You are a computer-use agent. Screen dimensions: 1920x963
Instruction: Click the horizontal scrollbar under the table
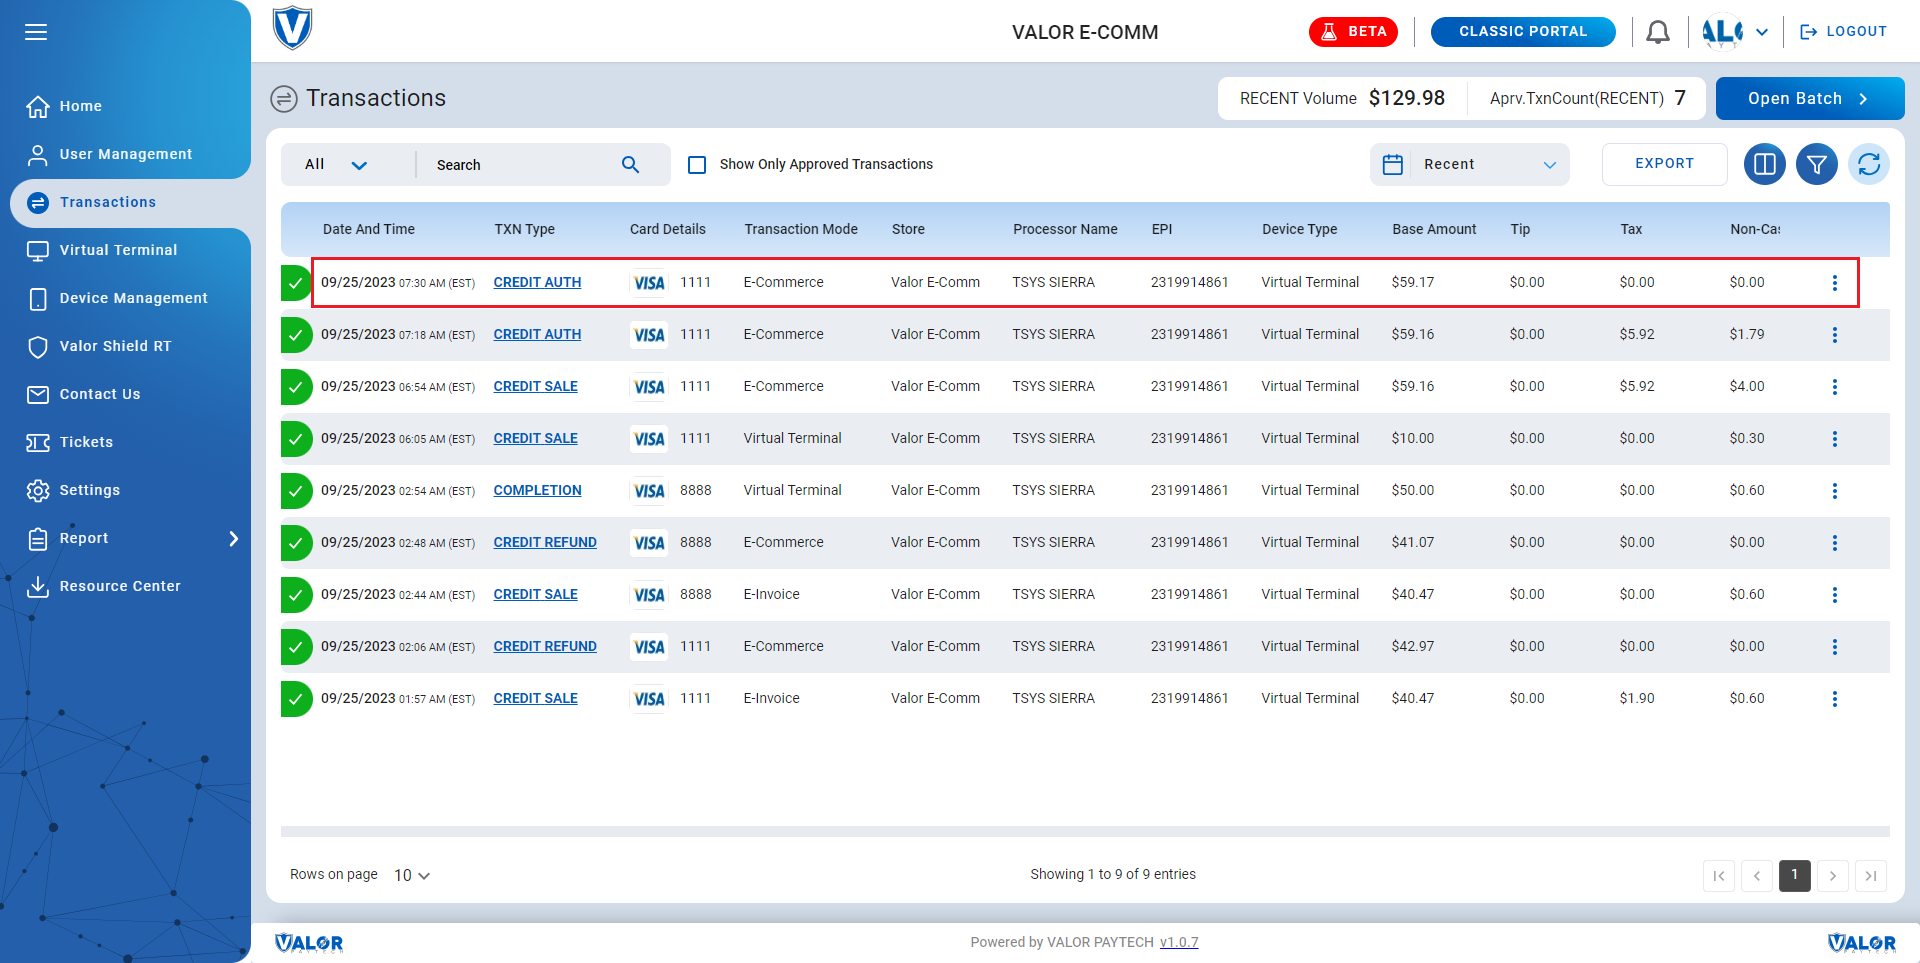(1084, 831)
